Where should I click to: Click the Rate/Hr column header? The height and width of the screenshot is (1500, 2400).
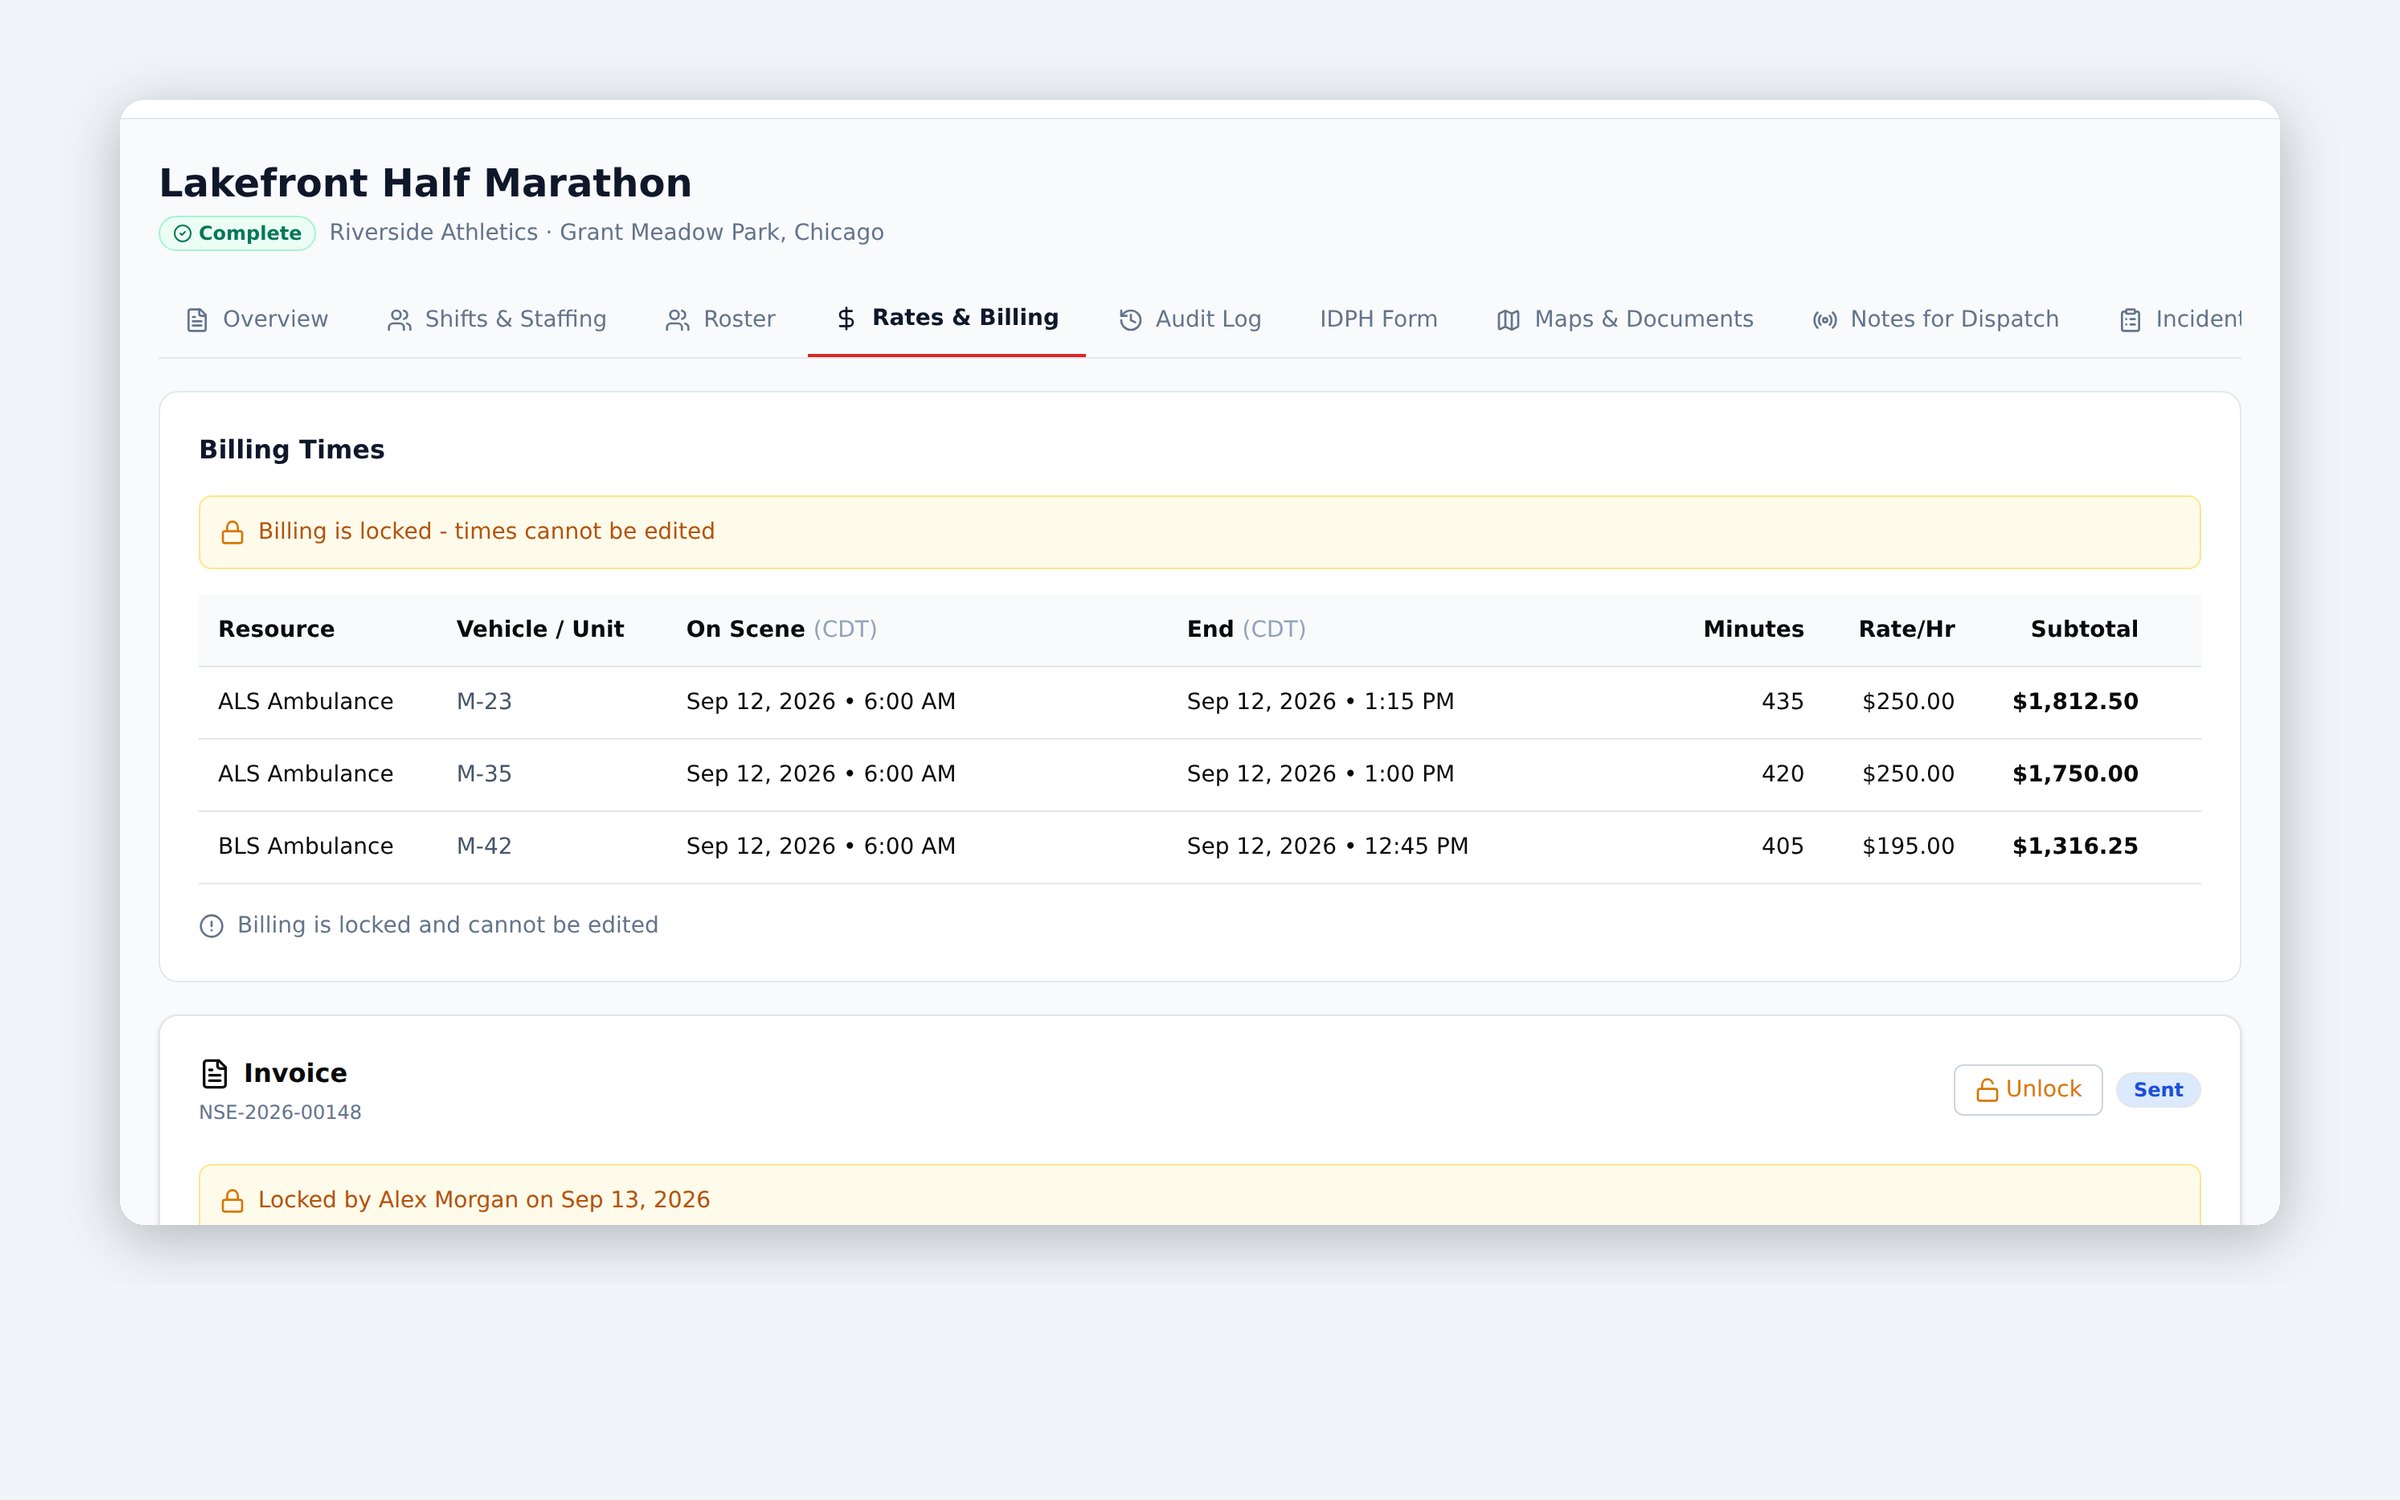[1906, 629]
